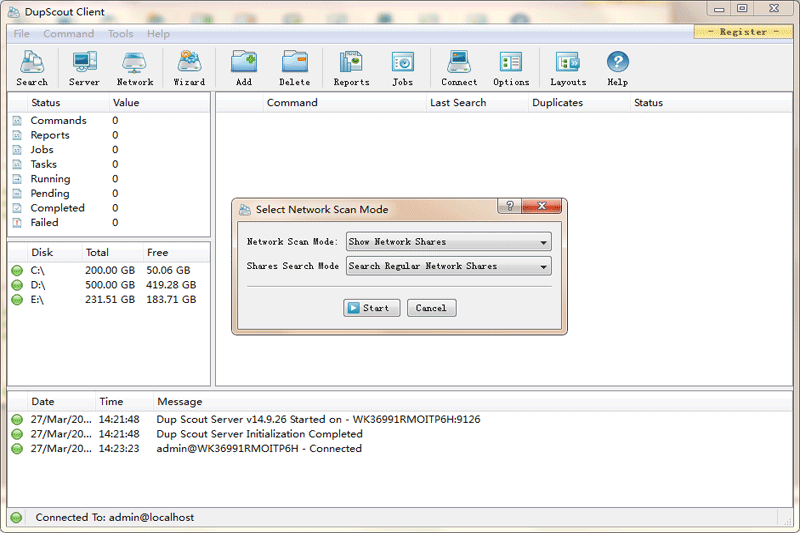Click the Add command icon
800x533 pixels.
243,68
